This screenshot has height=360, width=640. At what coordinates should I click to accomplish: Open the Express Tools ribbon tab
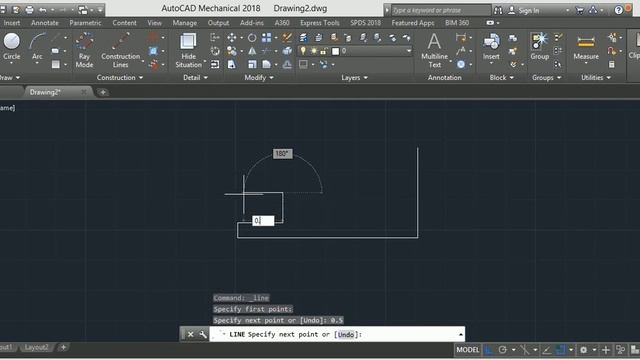(320, 23)
